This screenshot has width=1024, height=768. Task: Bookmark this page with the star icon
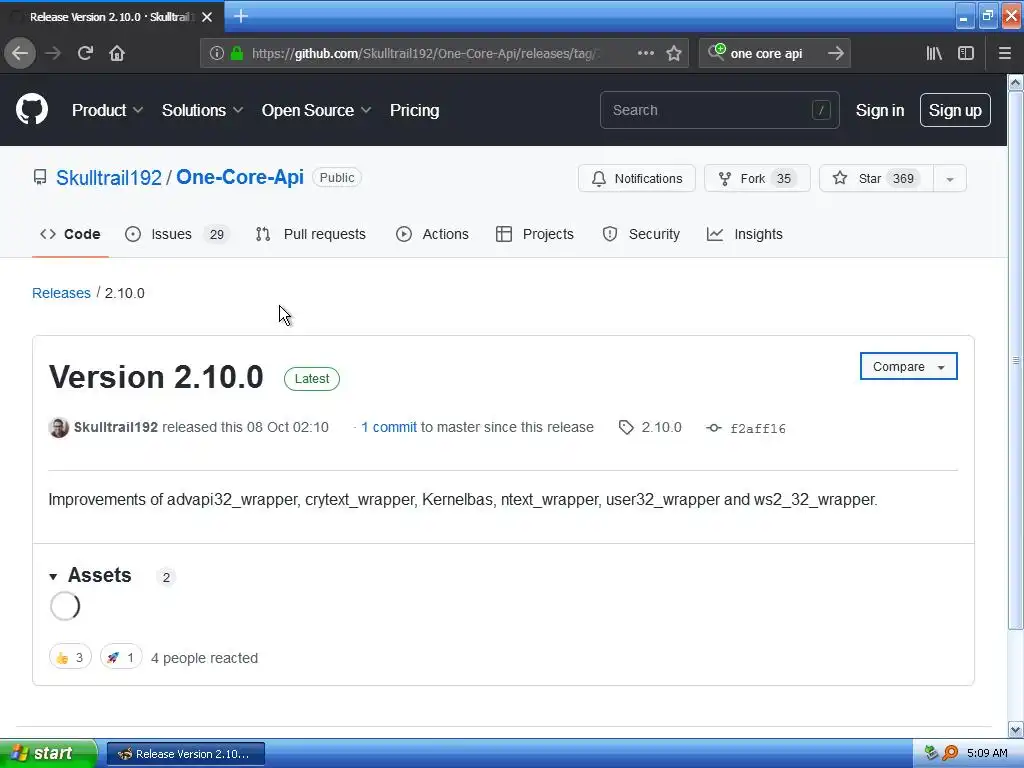coord(674,54)
